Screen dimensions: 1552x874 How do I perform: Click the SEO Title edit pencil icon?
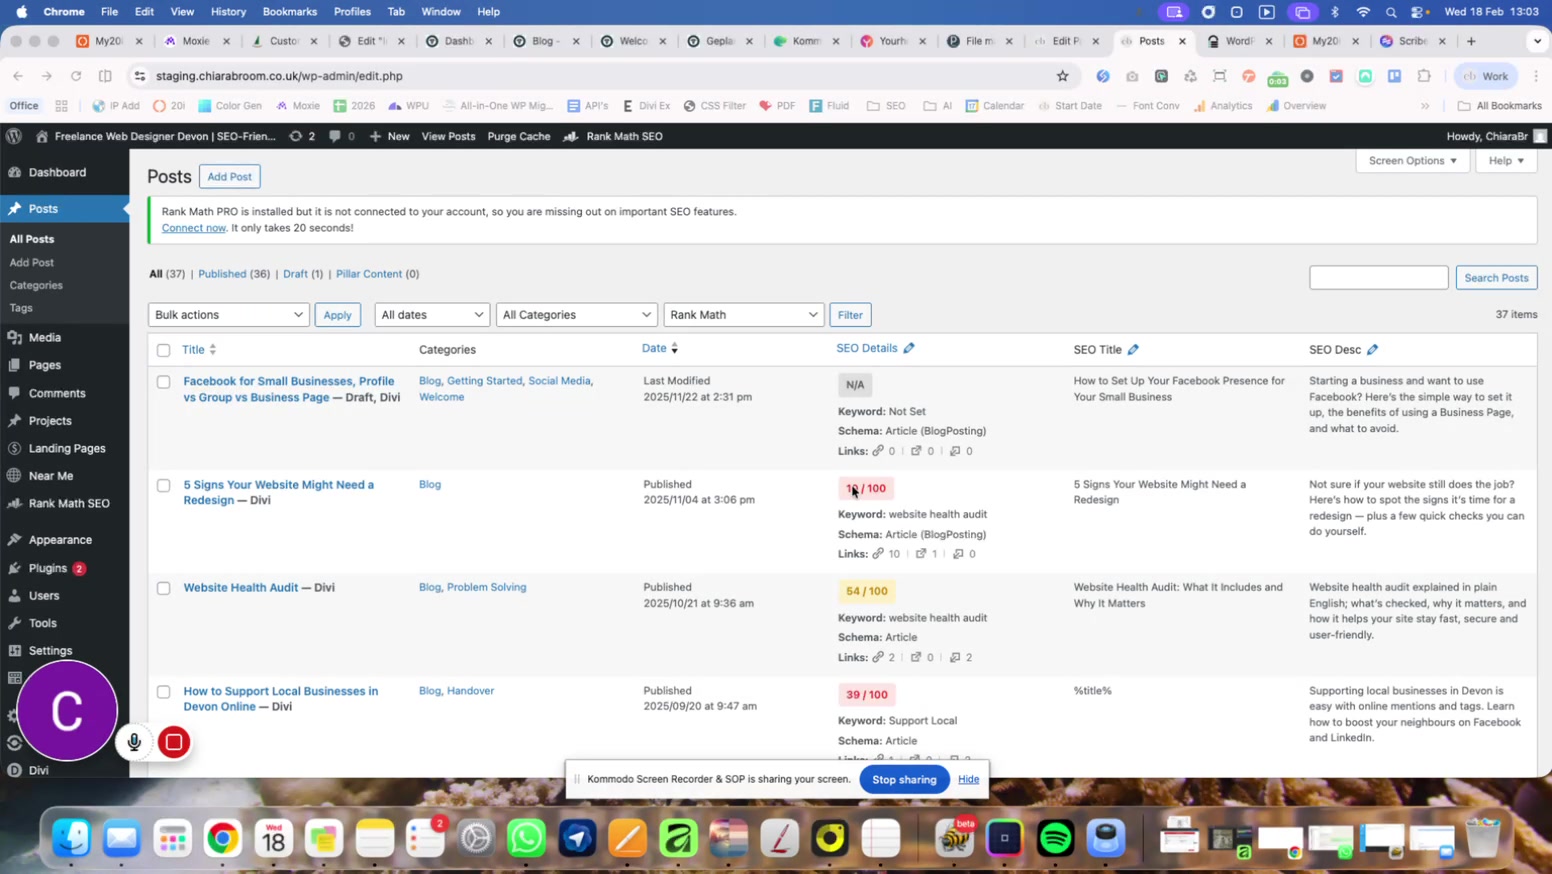pos(1133,349)
